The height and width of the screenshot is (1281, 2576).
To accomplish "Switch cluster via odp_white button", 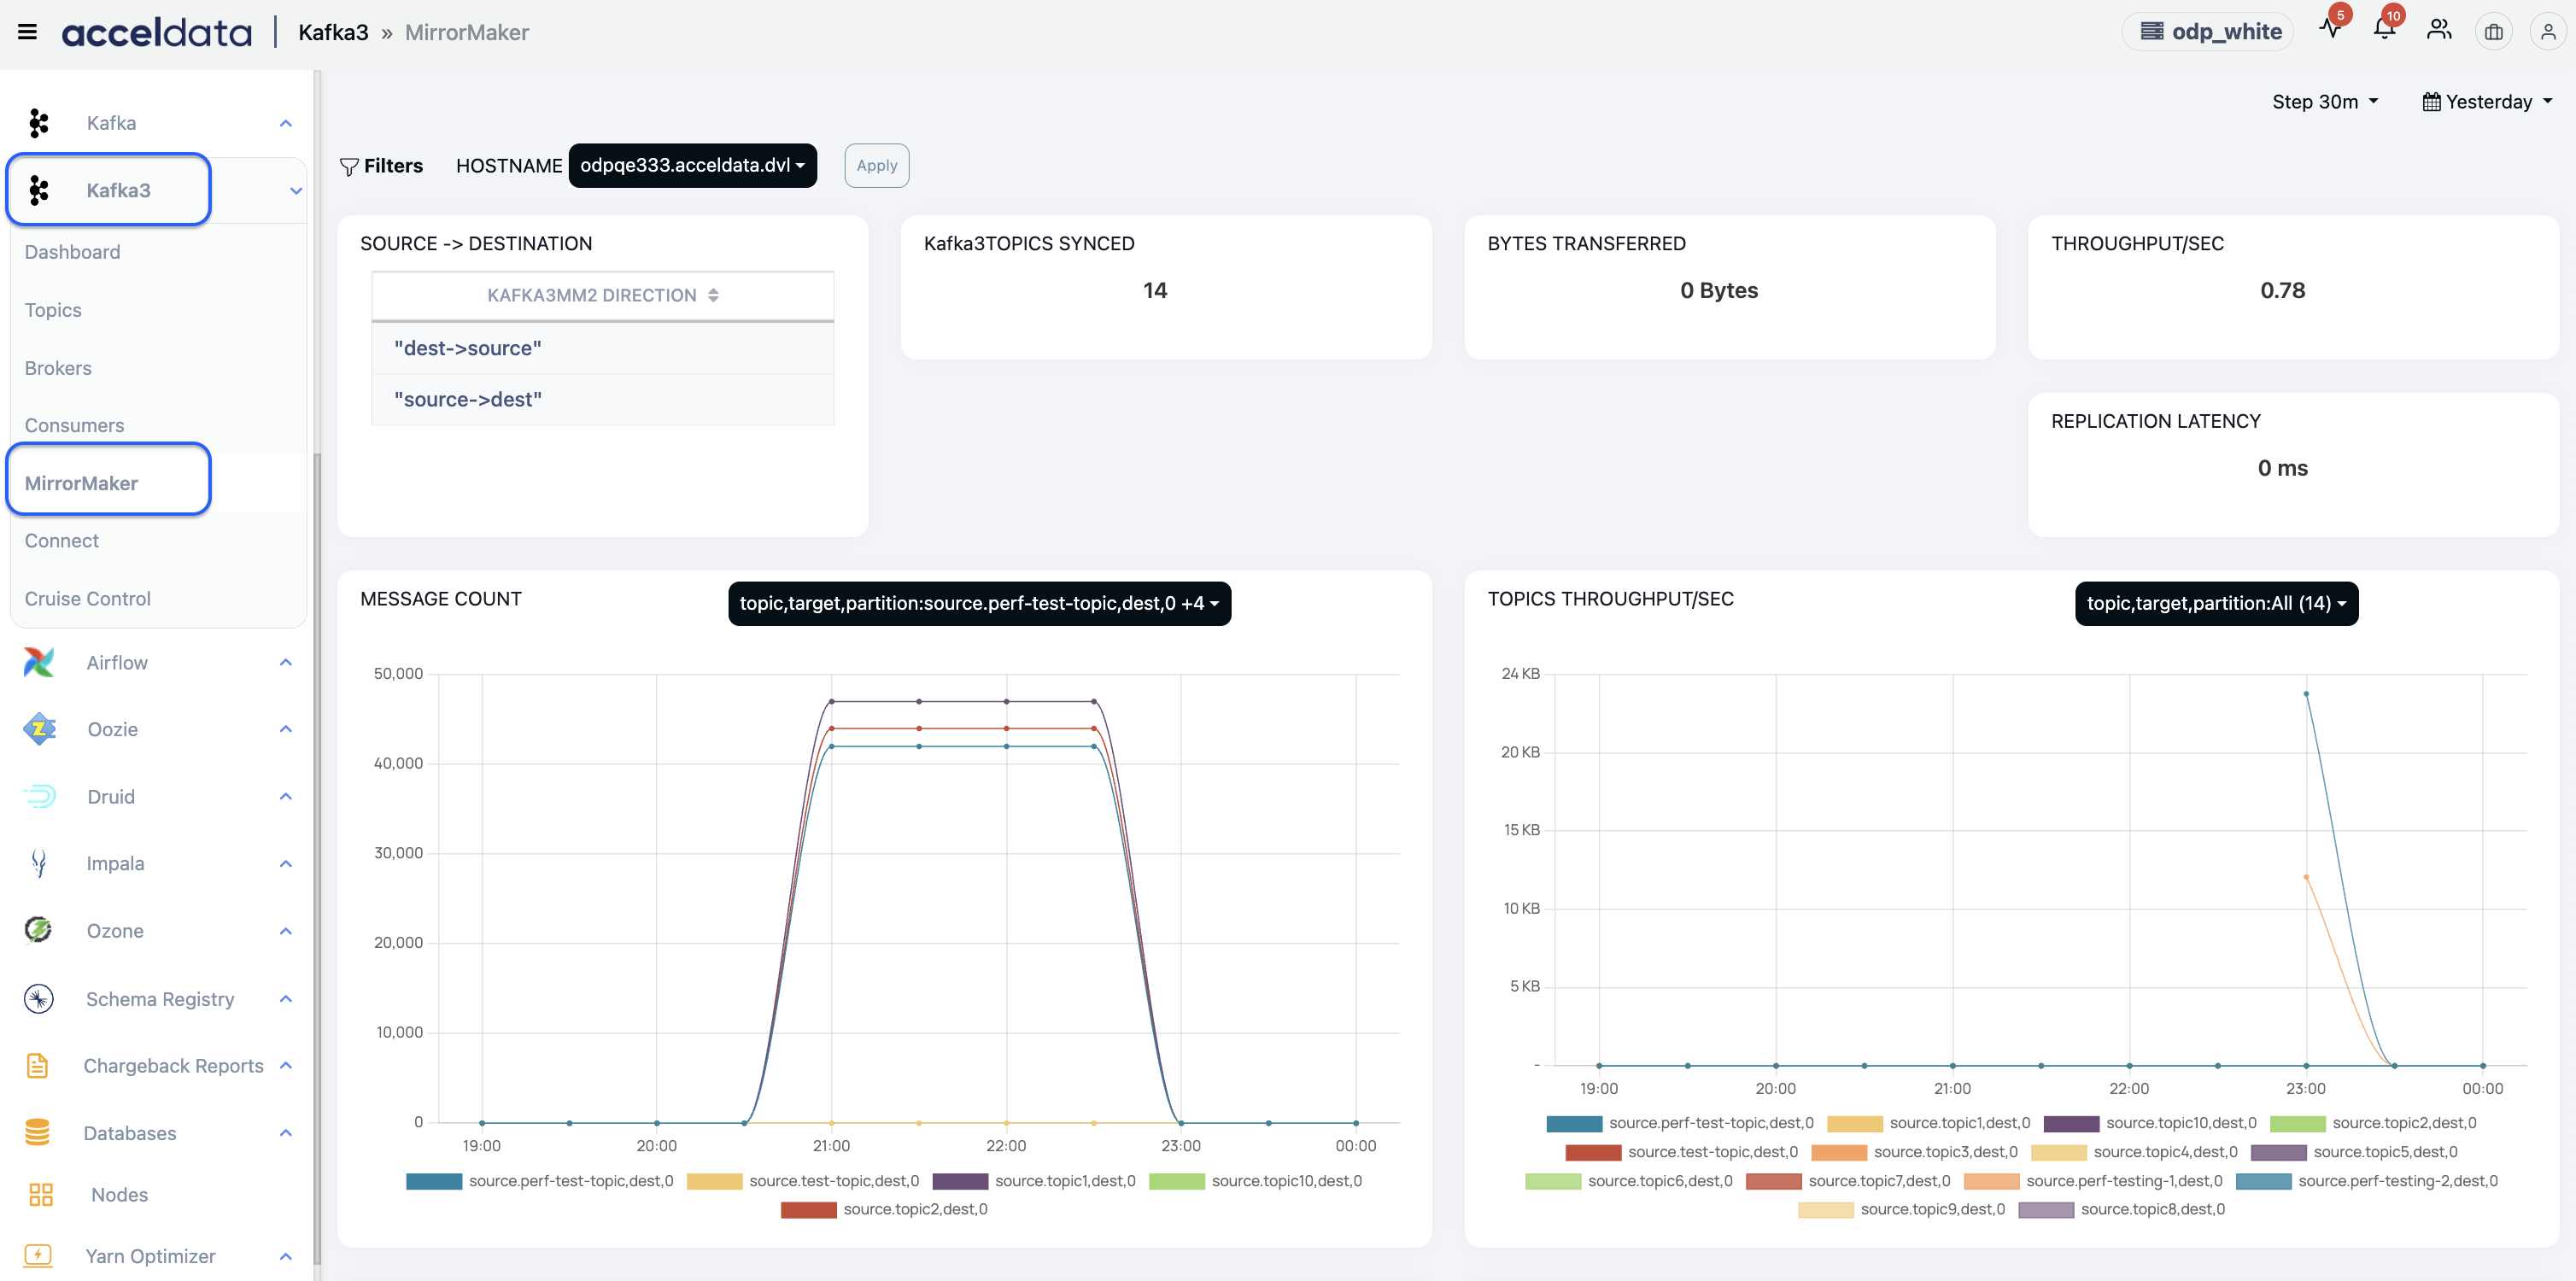I will 2210,31.
